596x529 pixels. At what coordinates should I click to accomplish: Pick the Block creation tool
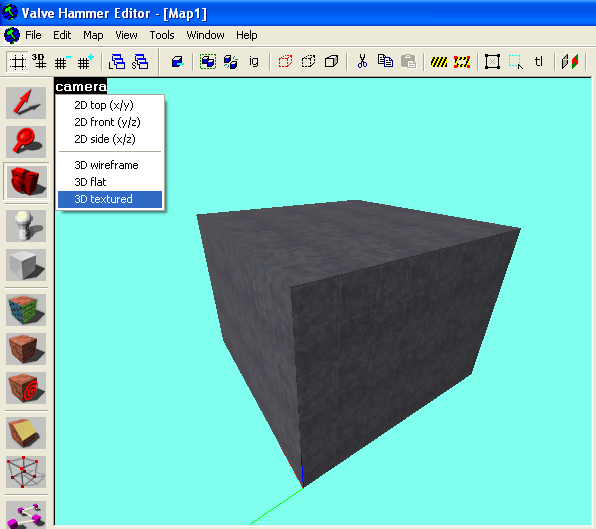click(x=26, y=265)
